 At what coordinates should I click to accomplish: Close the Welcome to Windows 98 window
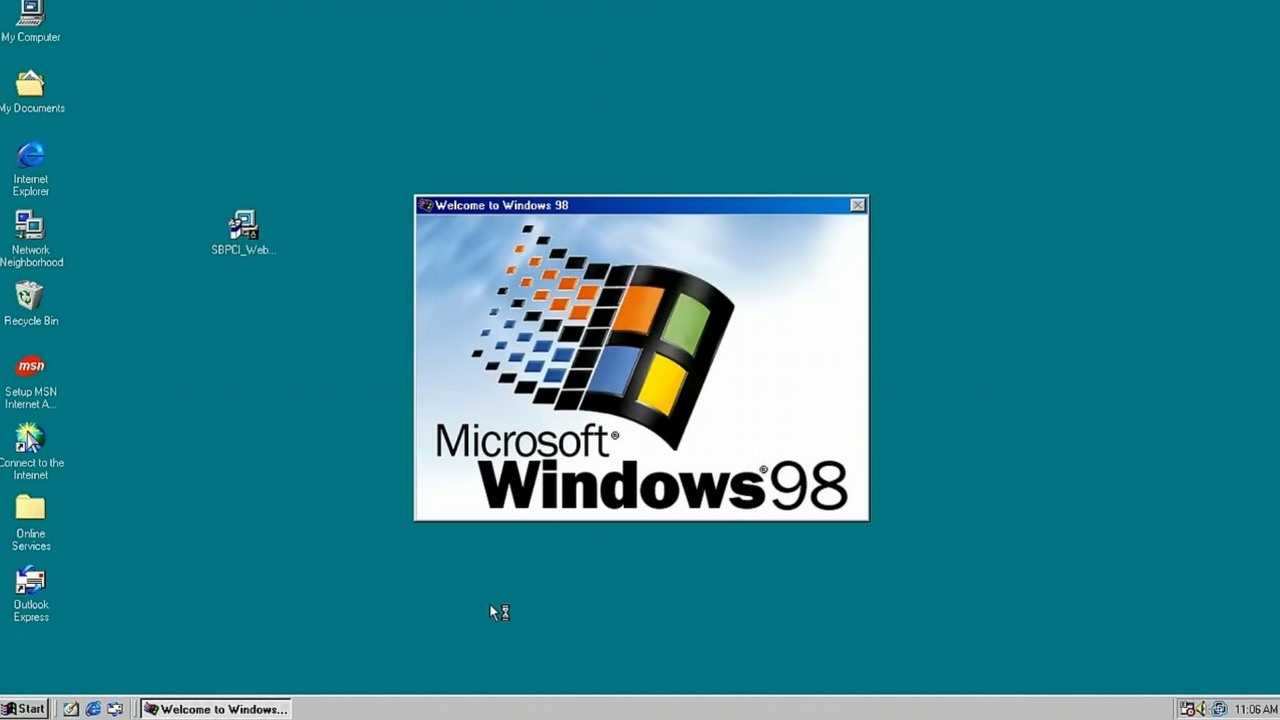858,205
